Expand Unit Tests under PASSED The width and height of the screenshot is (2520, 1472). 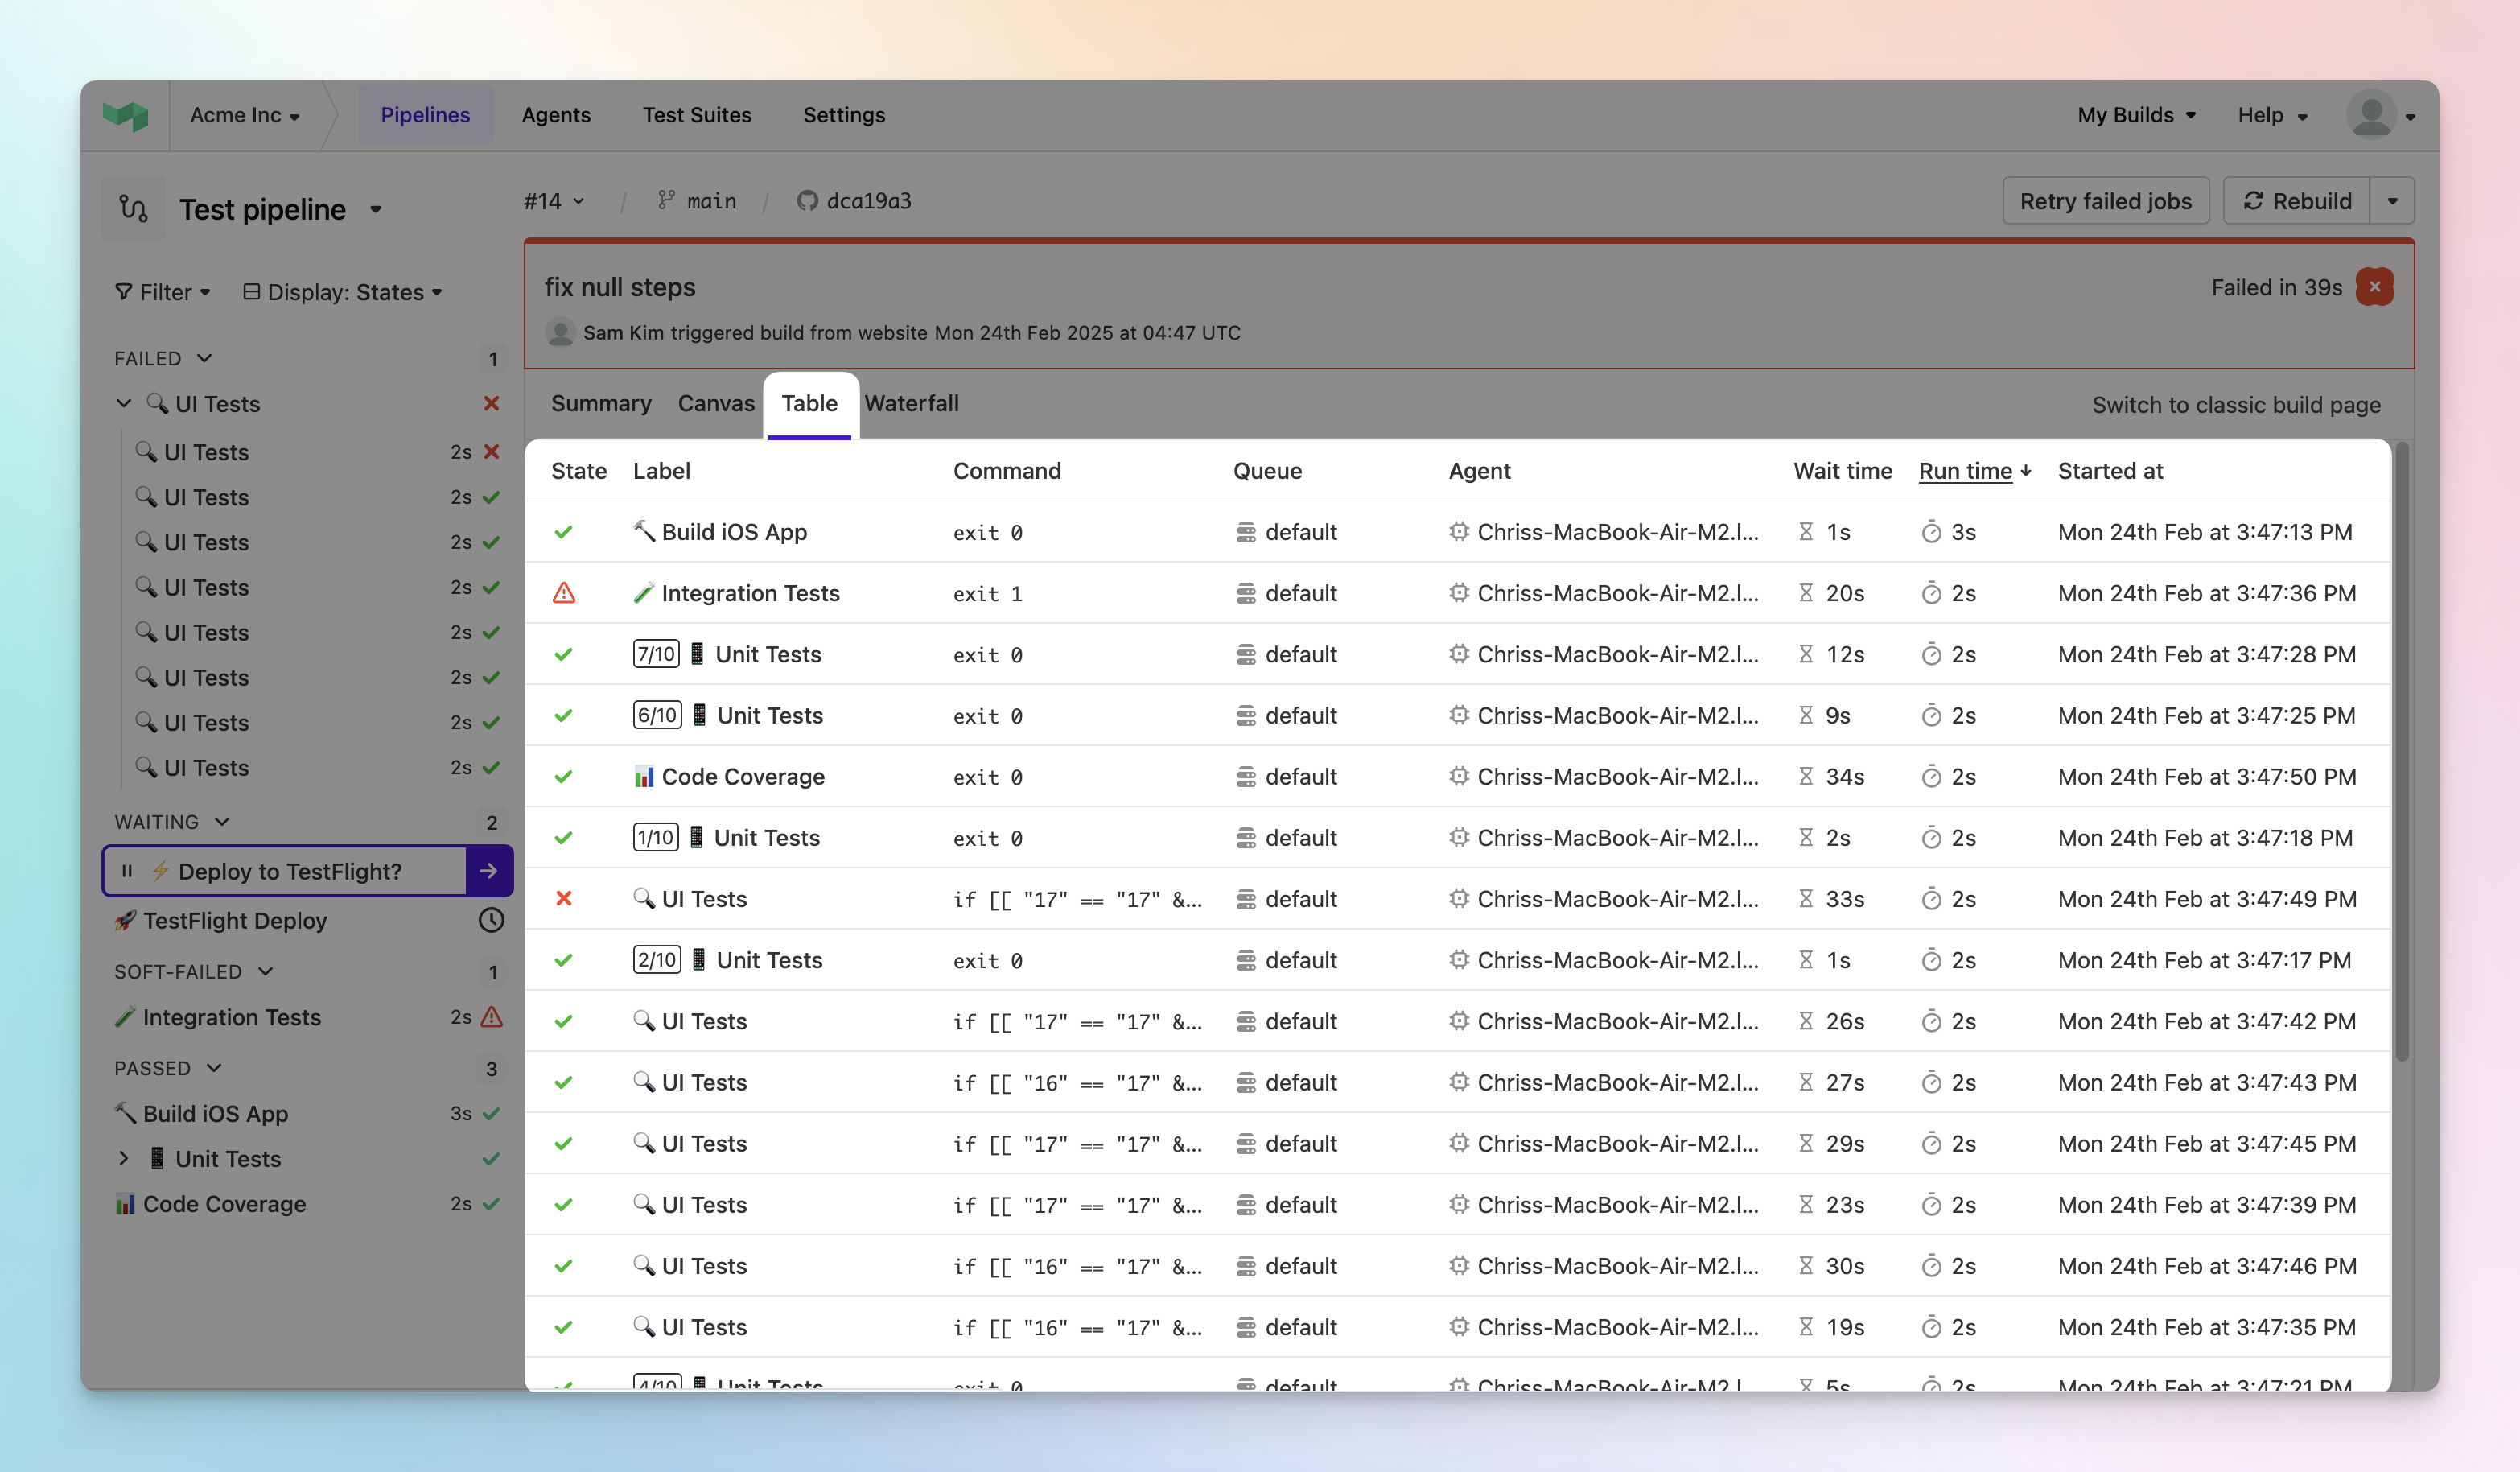click(124, 1158)
